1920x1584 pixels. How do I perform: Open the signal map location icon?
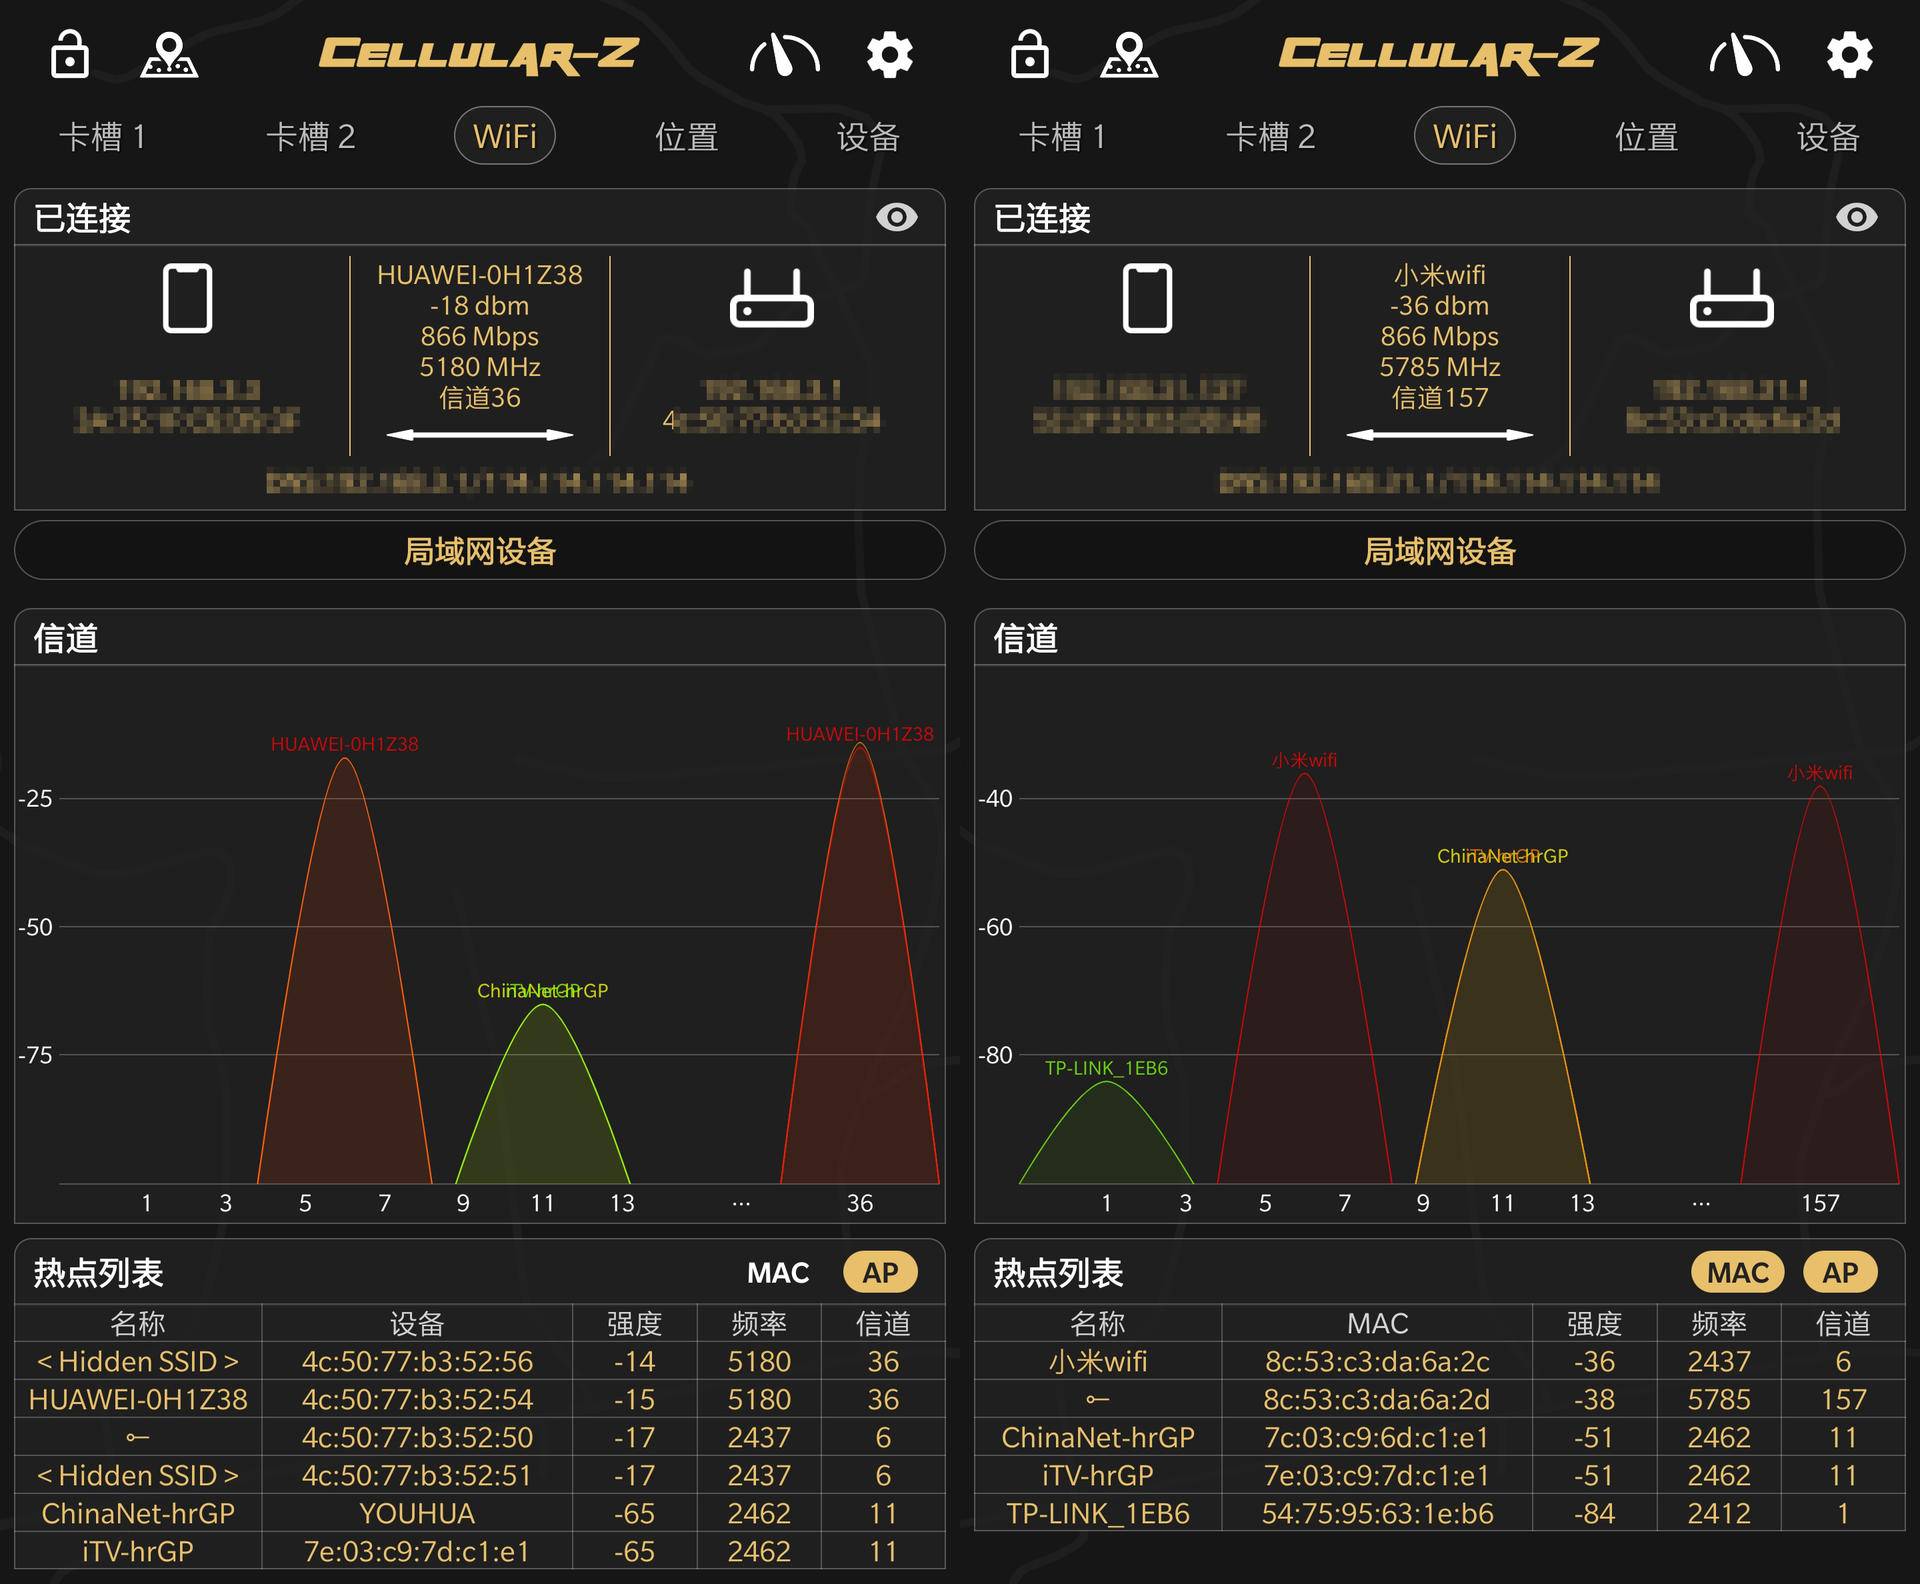(x=170, y=55)
